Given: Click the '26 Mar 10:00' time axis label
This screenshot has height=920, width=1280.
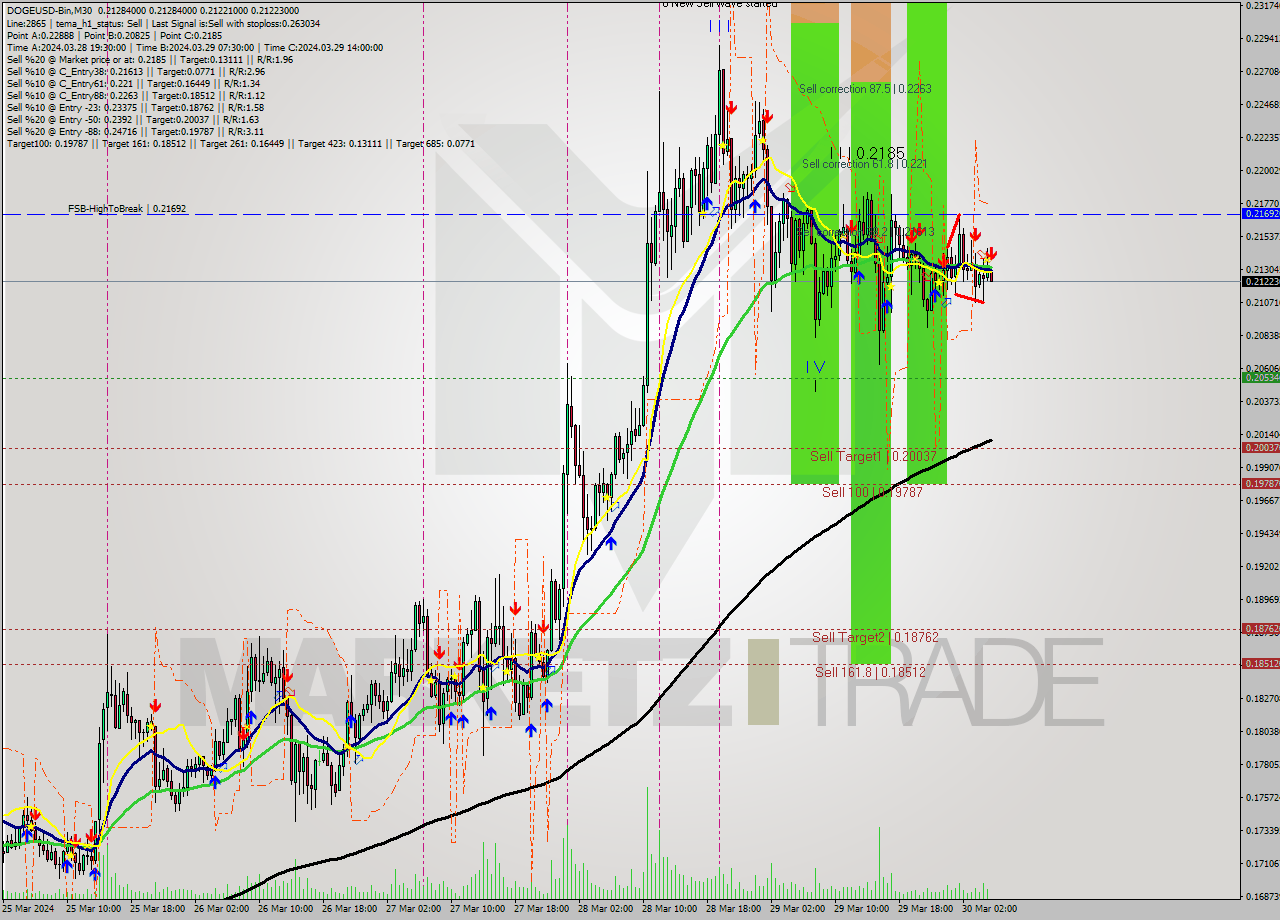Looking at the screenshot, I should (285, 909).
